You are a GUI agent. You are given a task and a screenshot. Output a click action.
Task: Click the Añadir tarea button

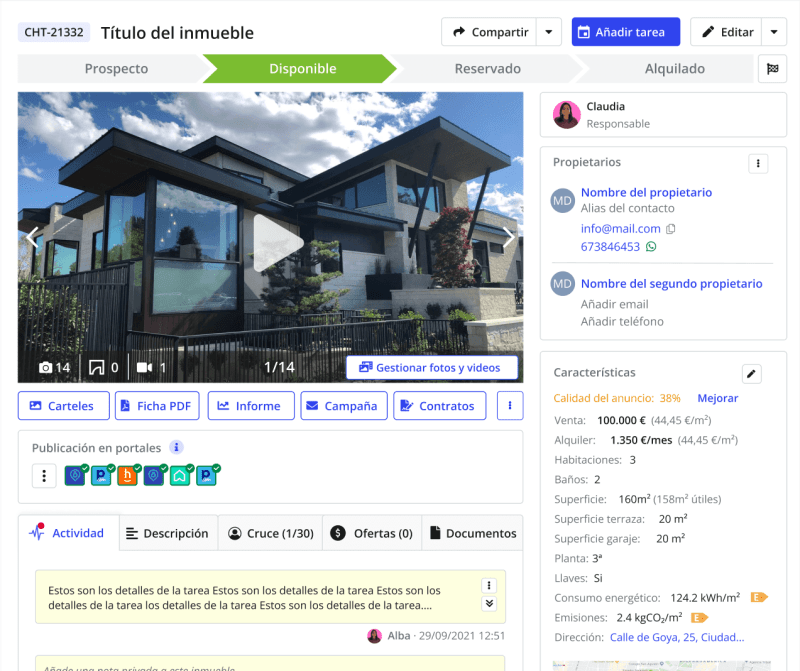point(625,32)
